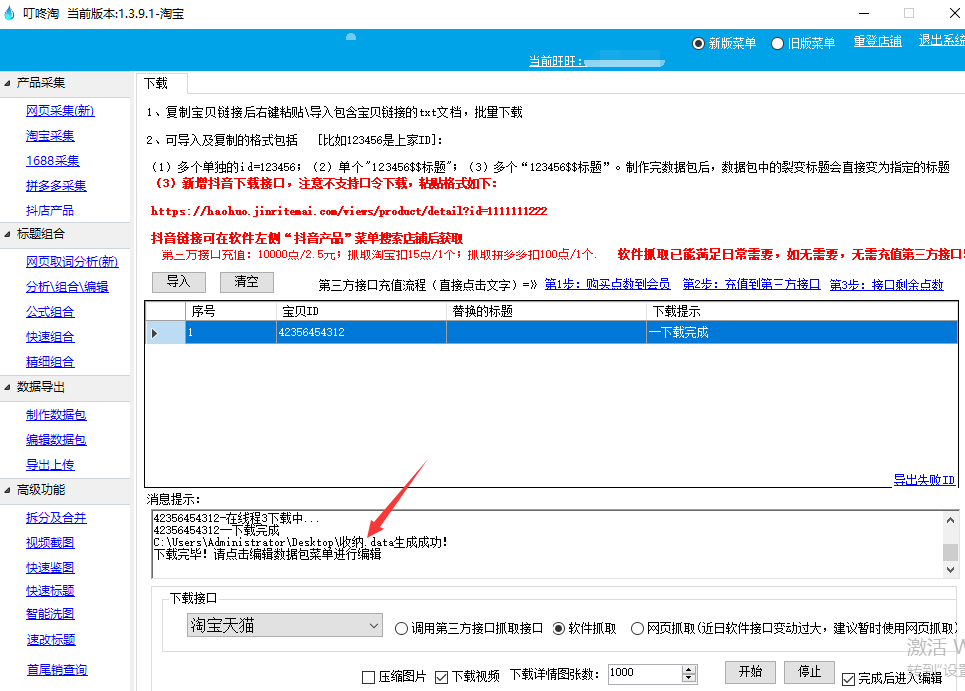Click the message box scroll-down arrow
This screenshot has width=965, height=691.
point(950,570)
